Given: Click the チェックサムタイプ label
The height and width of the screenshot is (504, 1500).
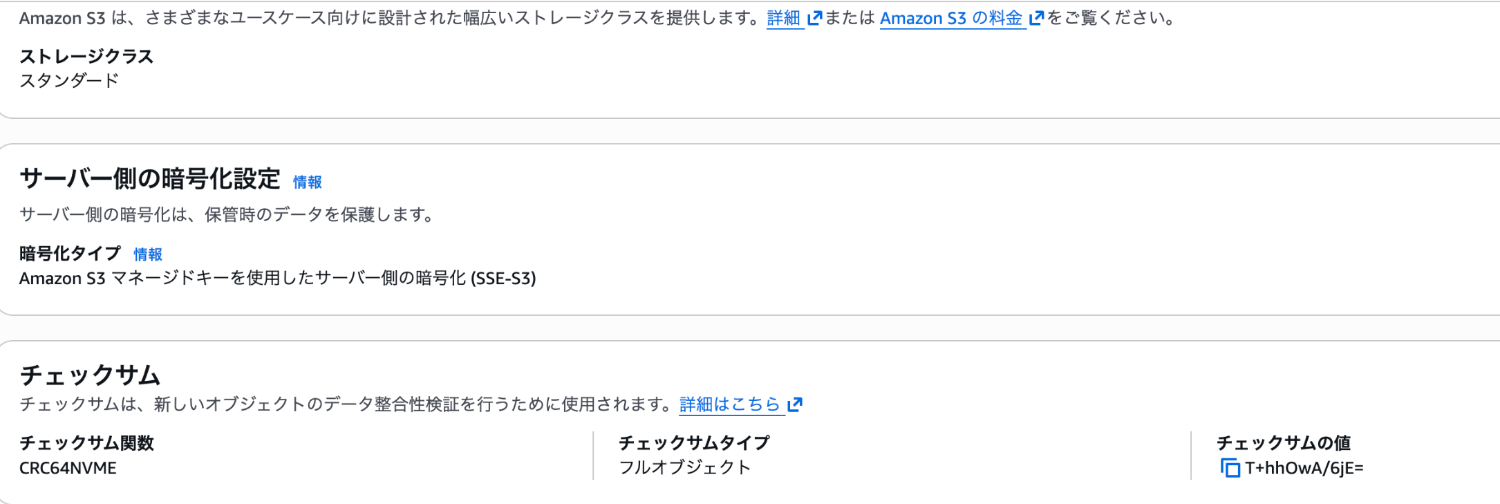Looking at the screenshot, I should click(x=694, y=443).
